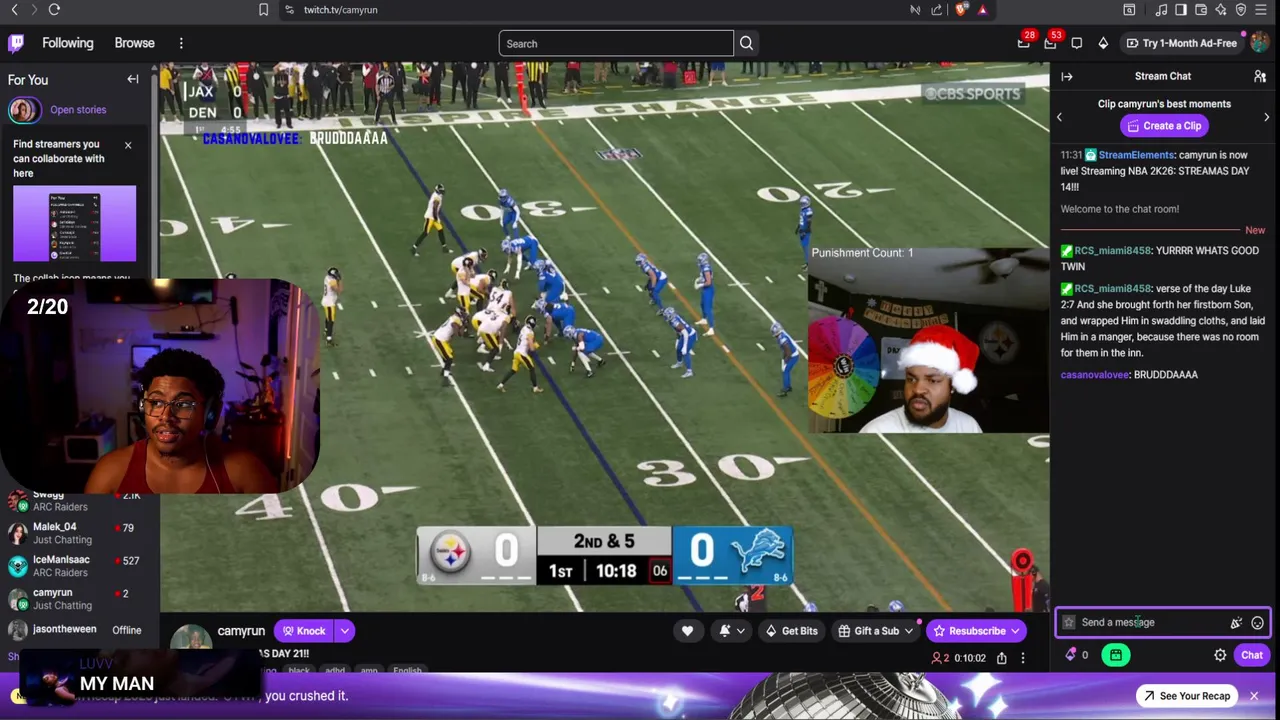
Task: Open the Browse page
Action: tap(134, 43)
